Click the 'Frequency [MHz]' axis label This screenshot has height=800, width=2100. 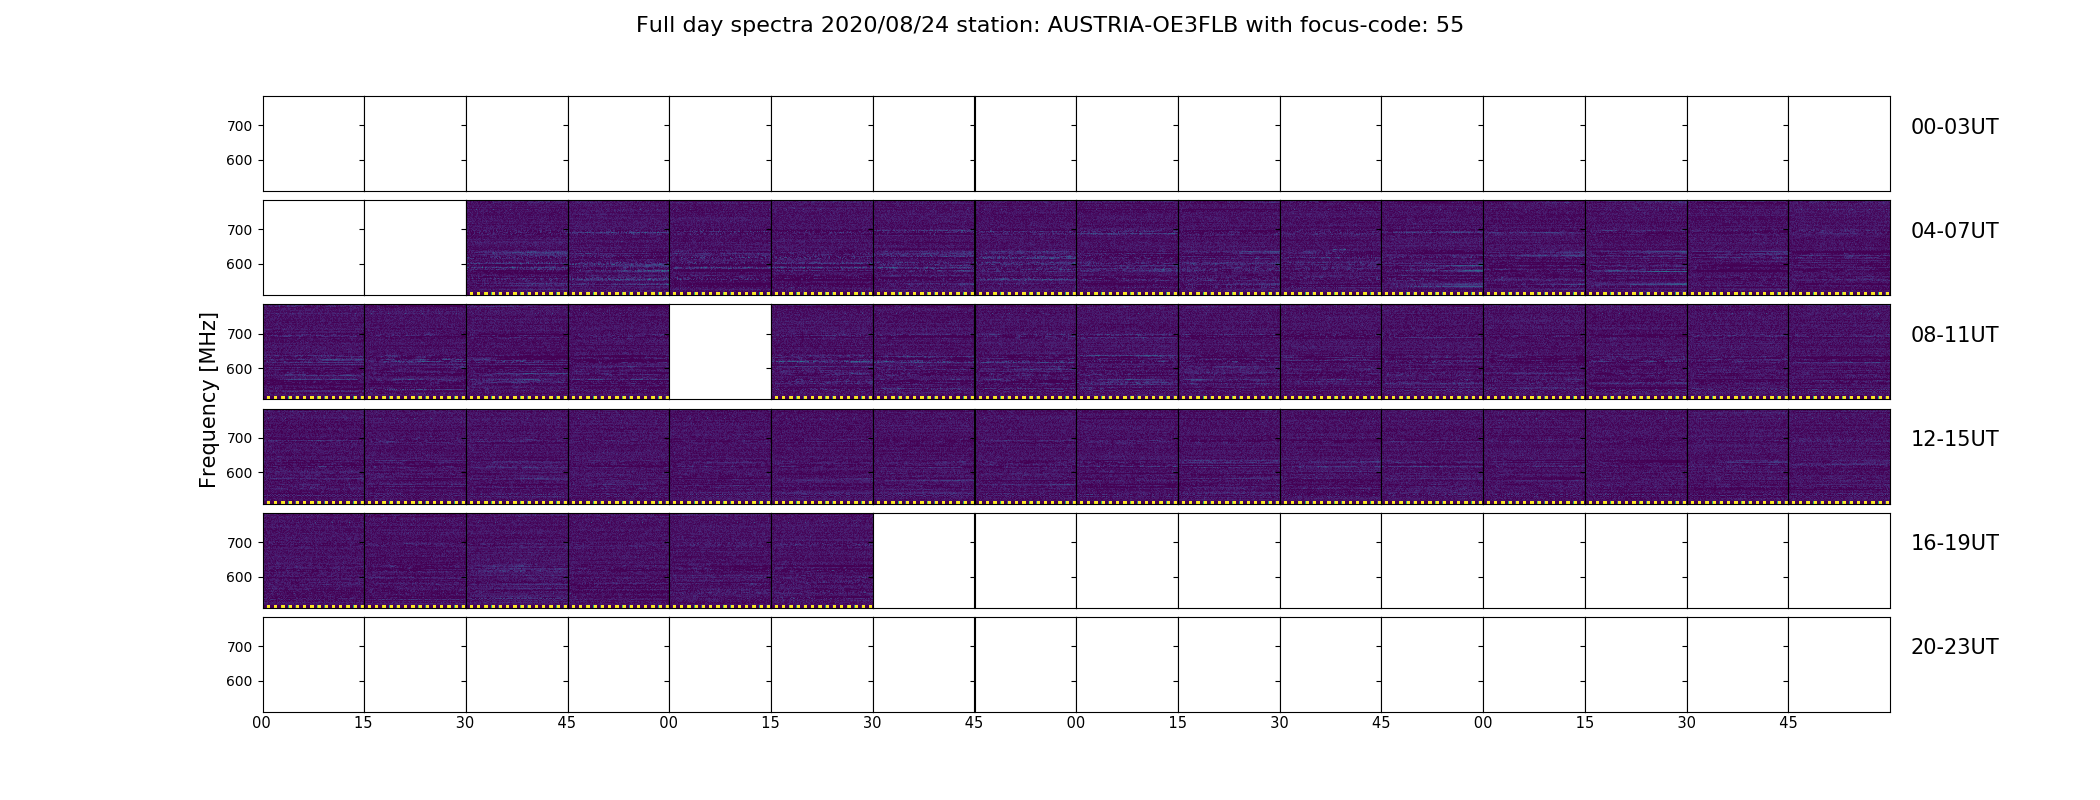coord(208,400)
